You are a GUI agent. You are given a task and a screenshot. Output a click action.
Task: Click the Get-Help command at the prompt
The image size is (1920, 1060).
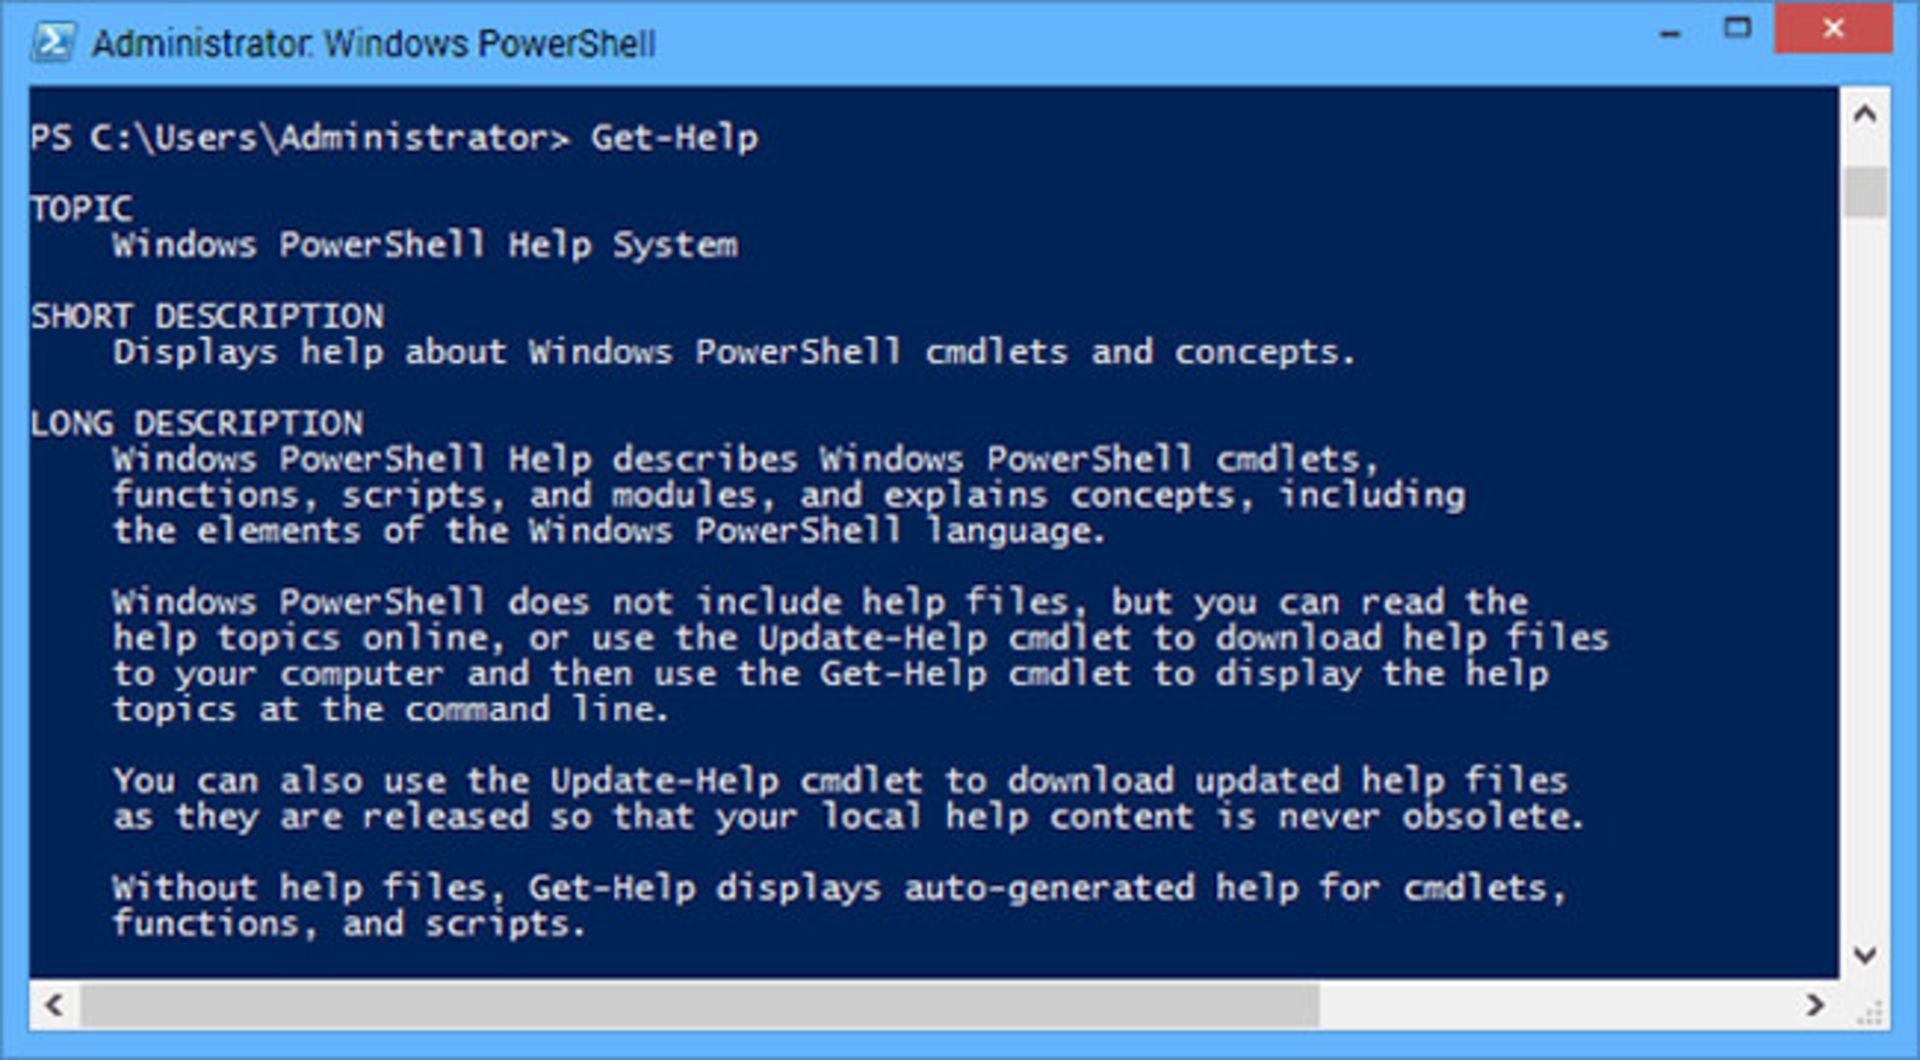click(x=674, y=137)
